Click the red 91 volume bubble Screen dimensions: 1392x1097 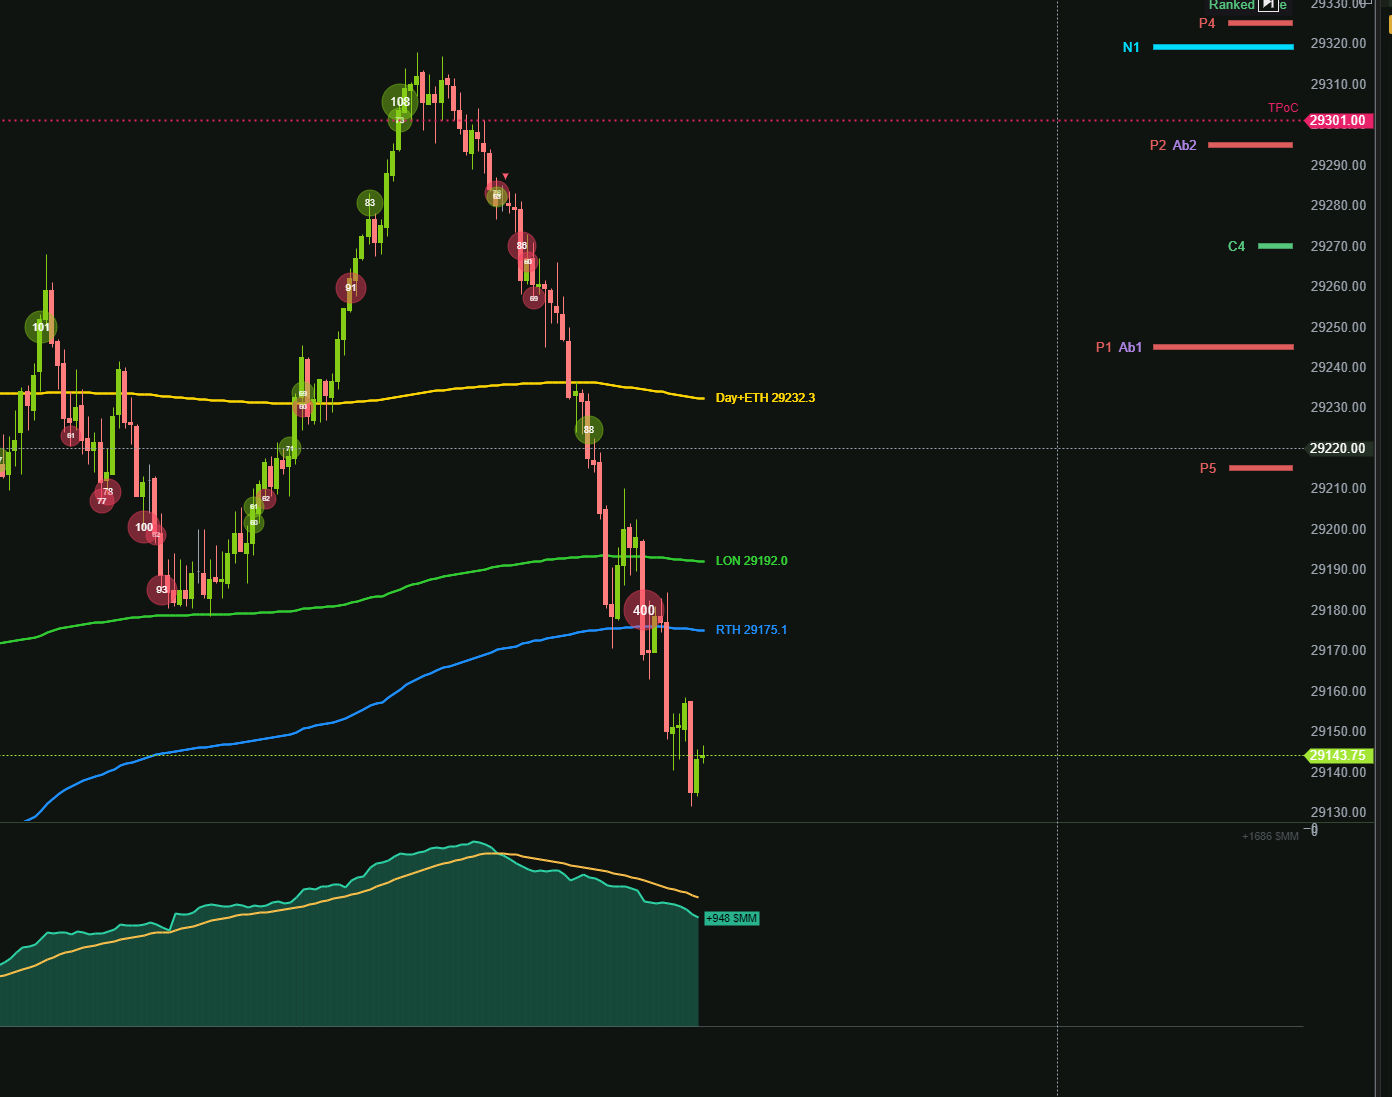351,288
